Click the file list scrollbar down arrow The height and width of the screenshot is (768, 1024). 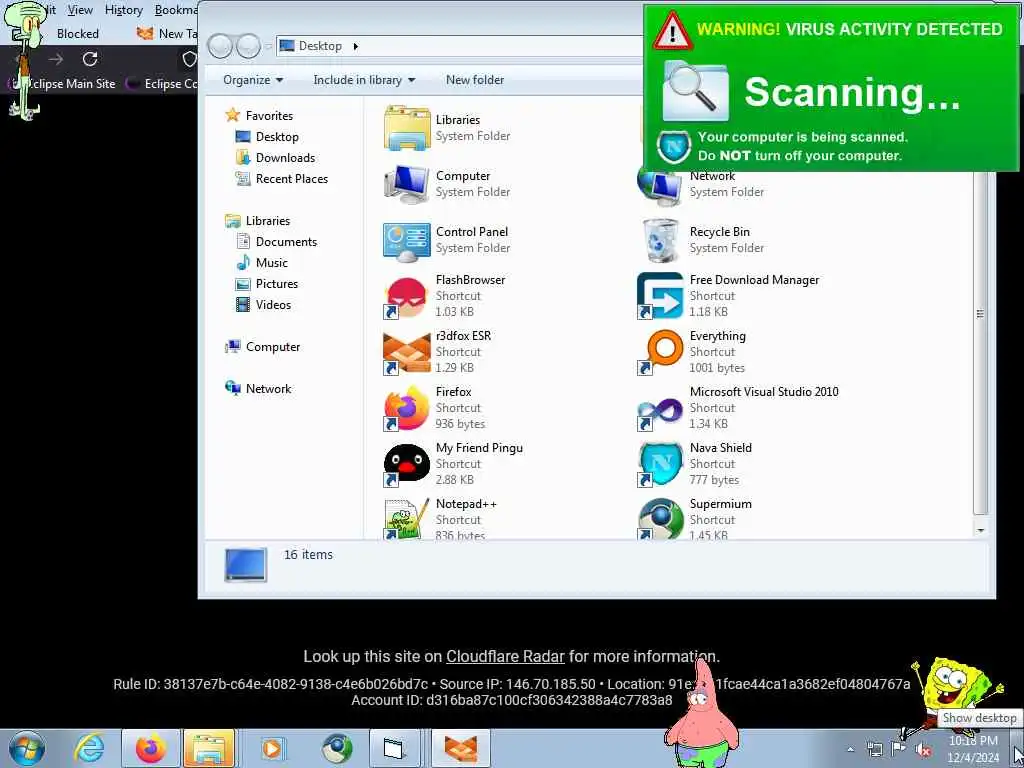point(980,530)
